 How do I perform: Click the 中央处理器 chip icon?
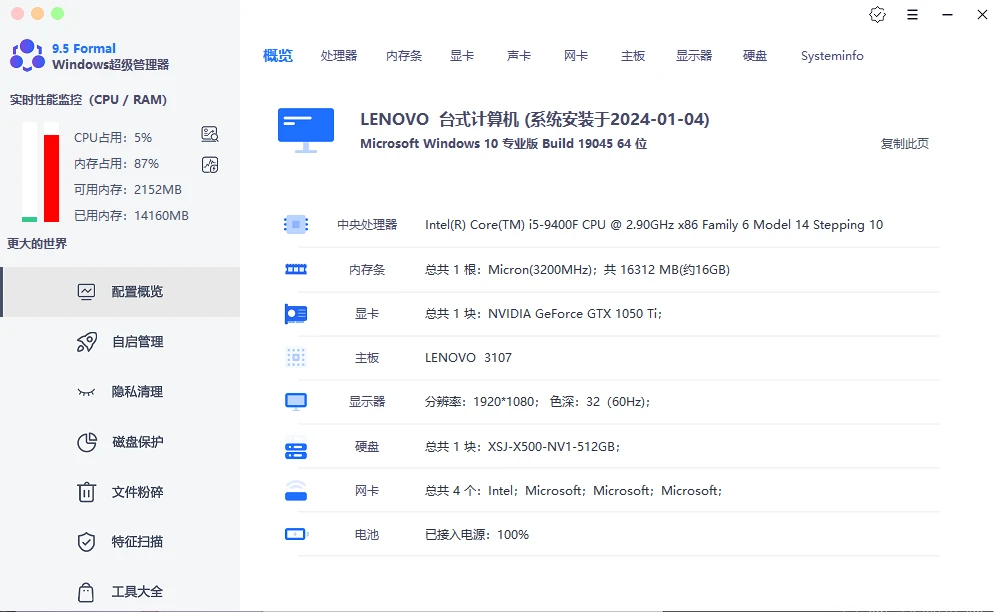click(x=296, y=225)
